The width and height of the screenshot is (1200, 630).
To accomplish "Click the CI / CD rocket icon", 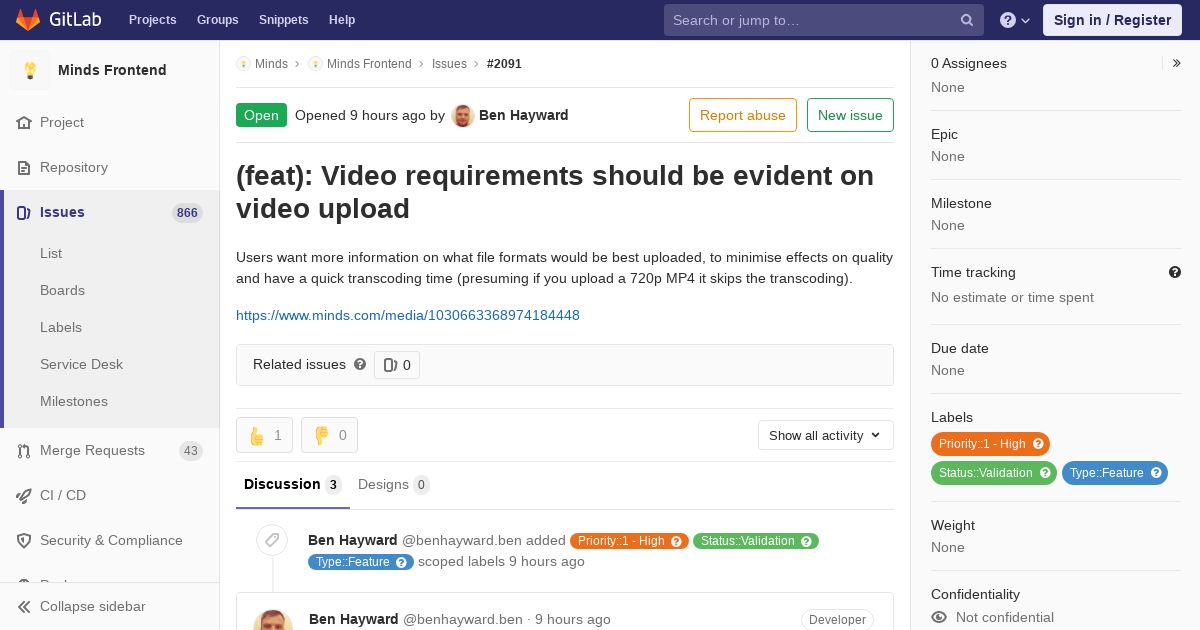I will (x=24, y=495).
